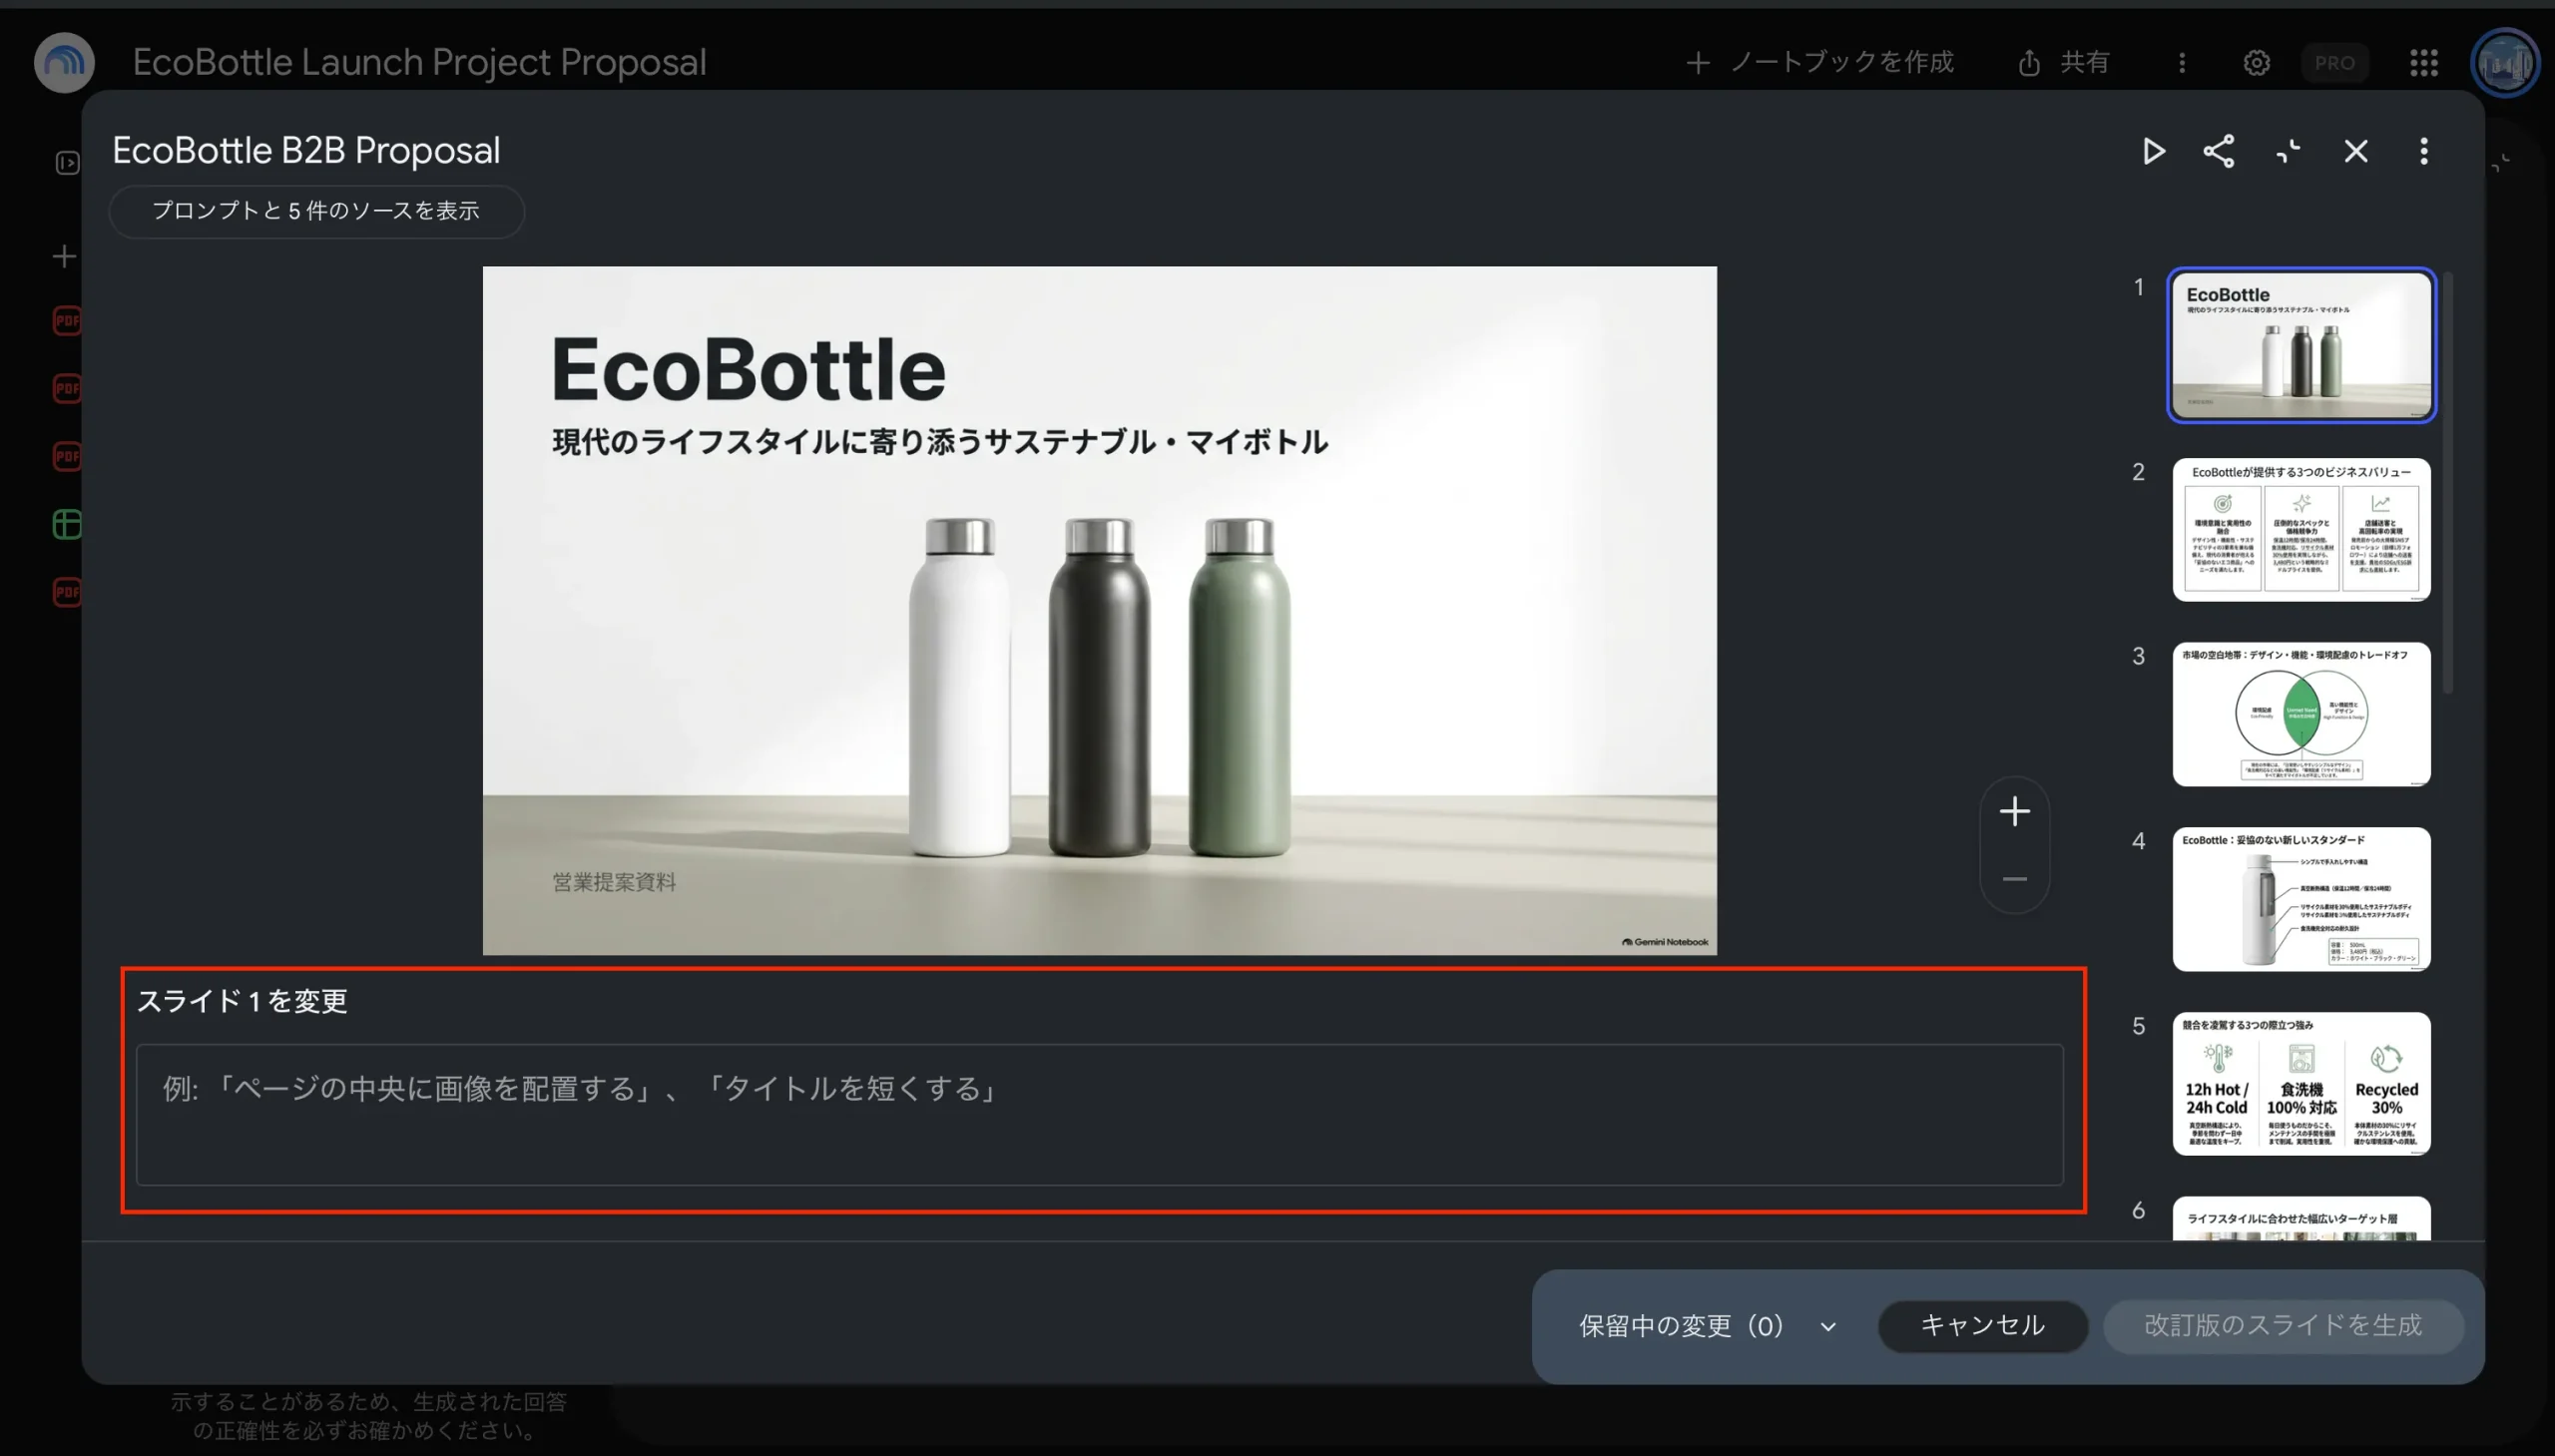Click the PRO badge in the top bar

click(x=2334, y=63)
